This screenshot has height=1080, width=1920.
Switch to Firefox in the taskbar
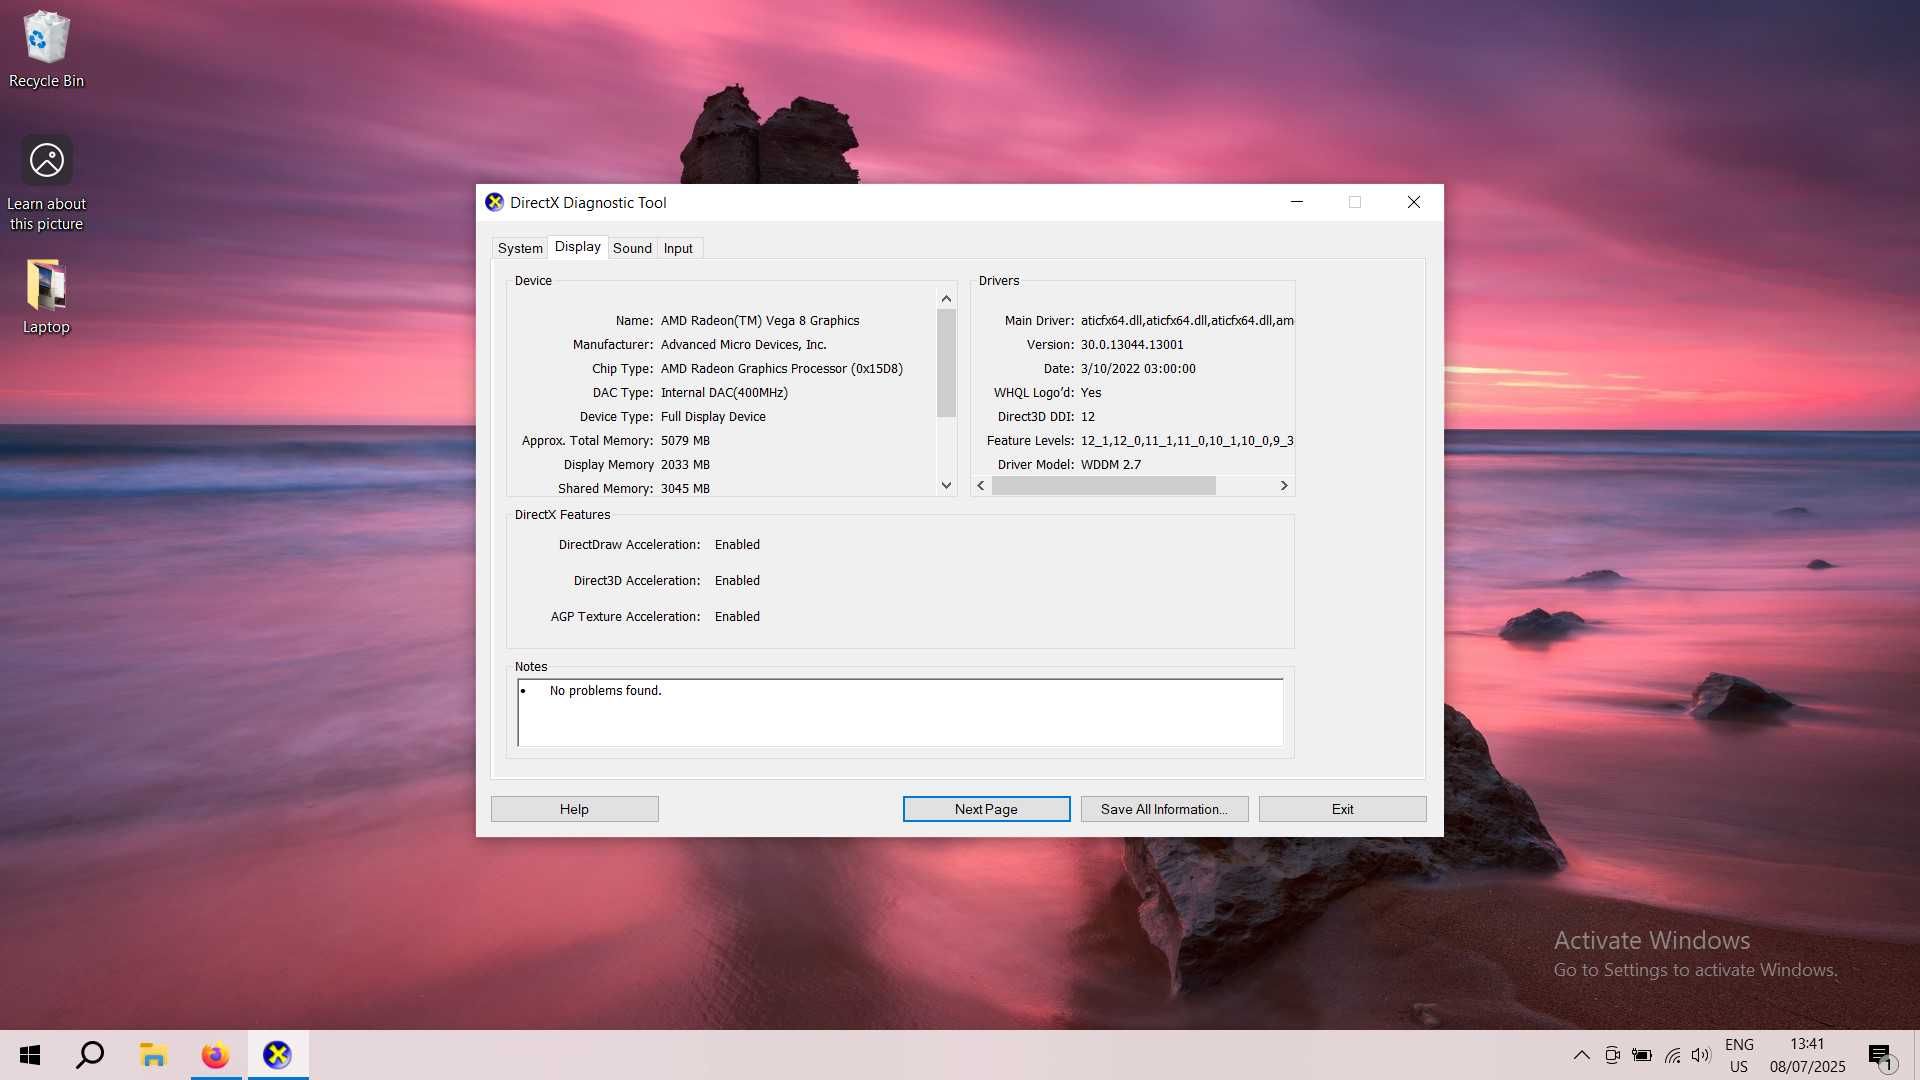coord(215,1055)
